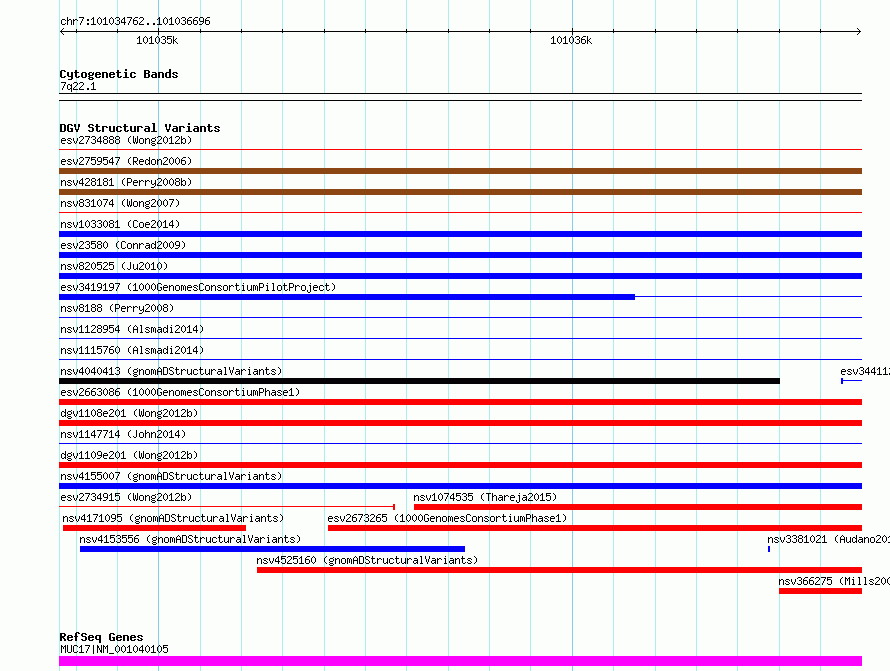Click the red nsv4171095 variant bar

[x=154, y=528]
